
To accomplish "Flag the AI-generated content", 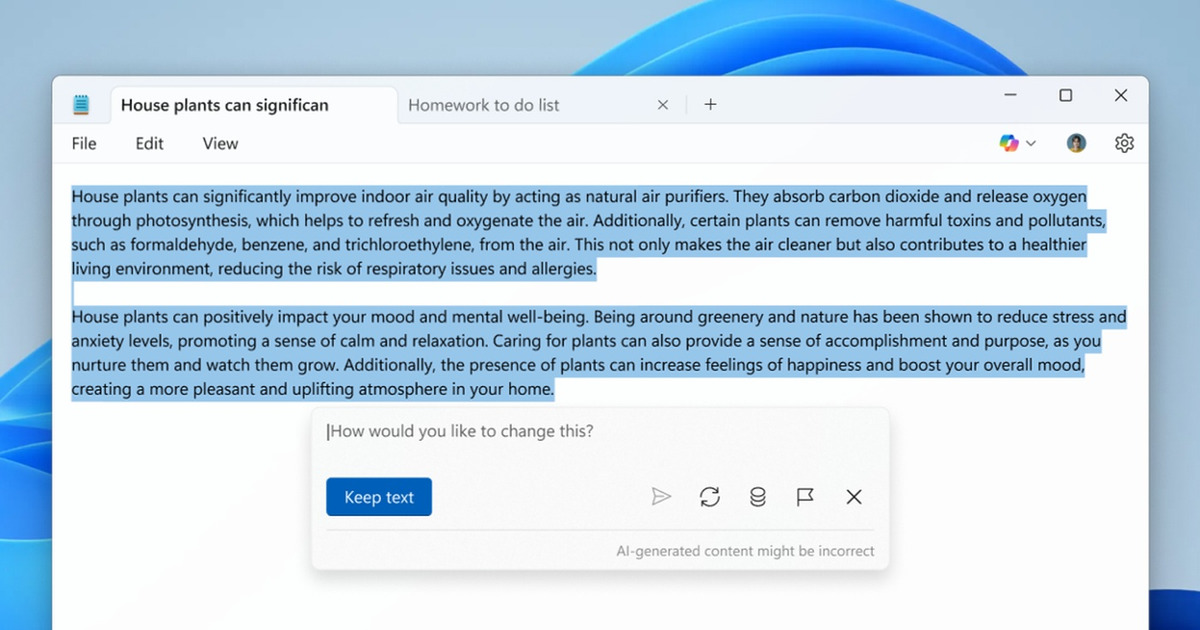I will [x=806, y=496].
